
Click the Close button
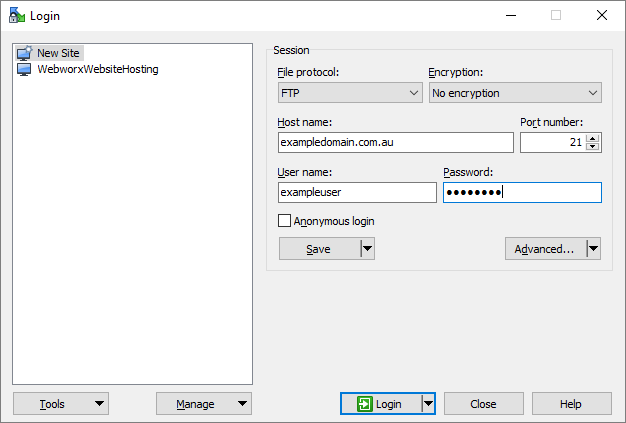click(483, 404)
